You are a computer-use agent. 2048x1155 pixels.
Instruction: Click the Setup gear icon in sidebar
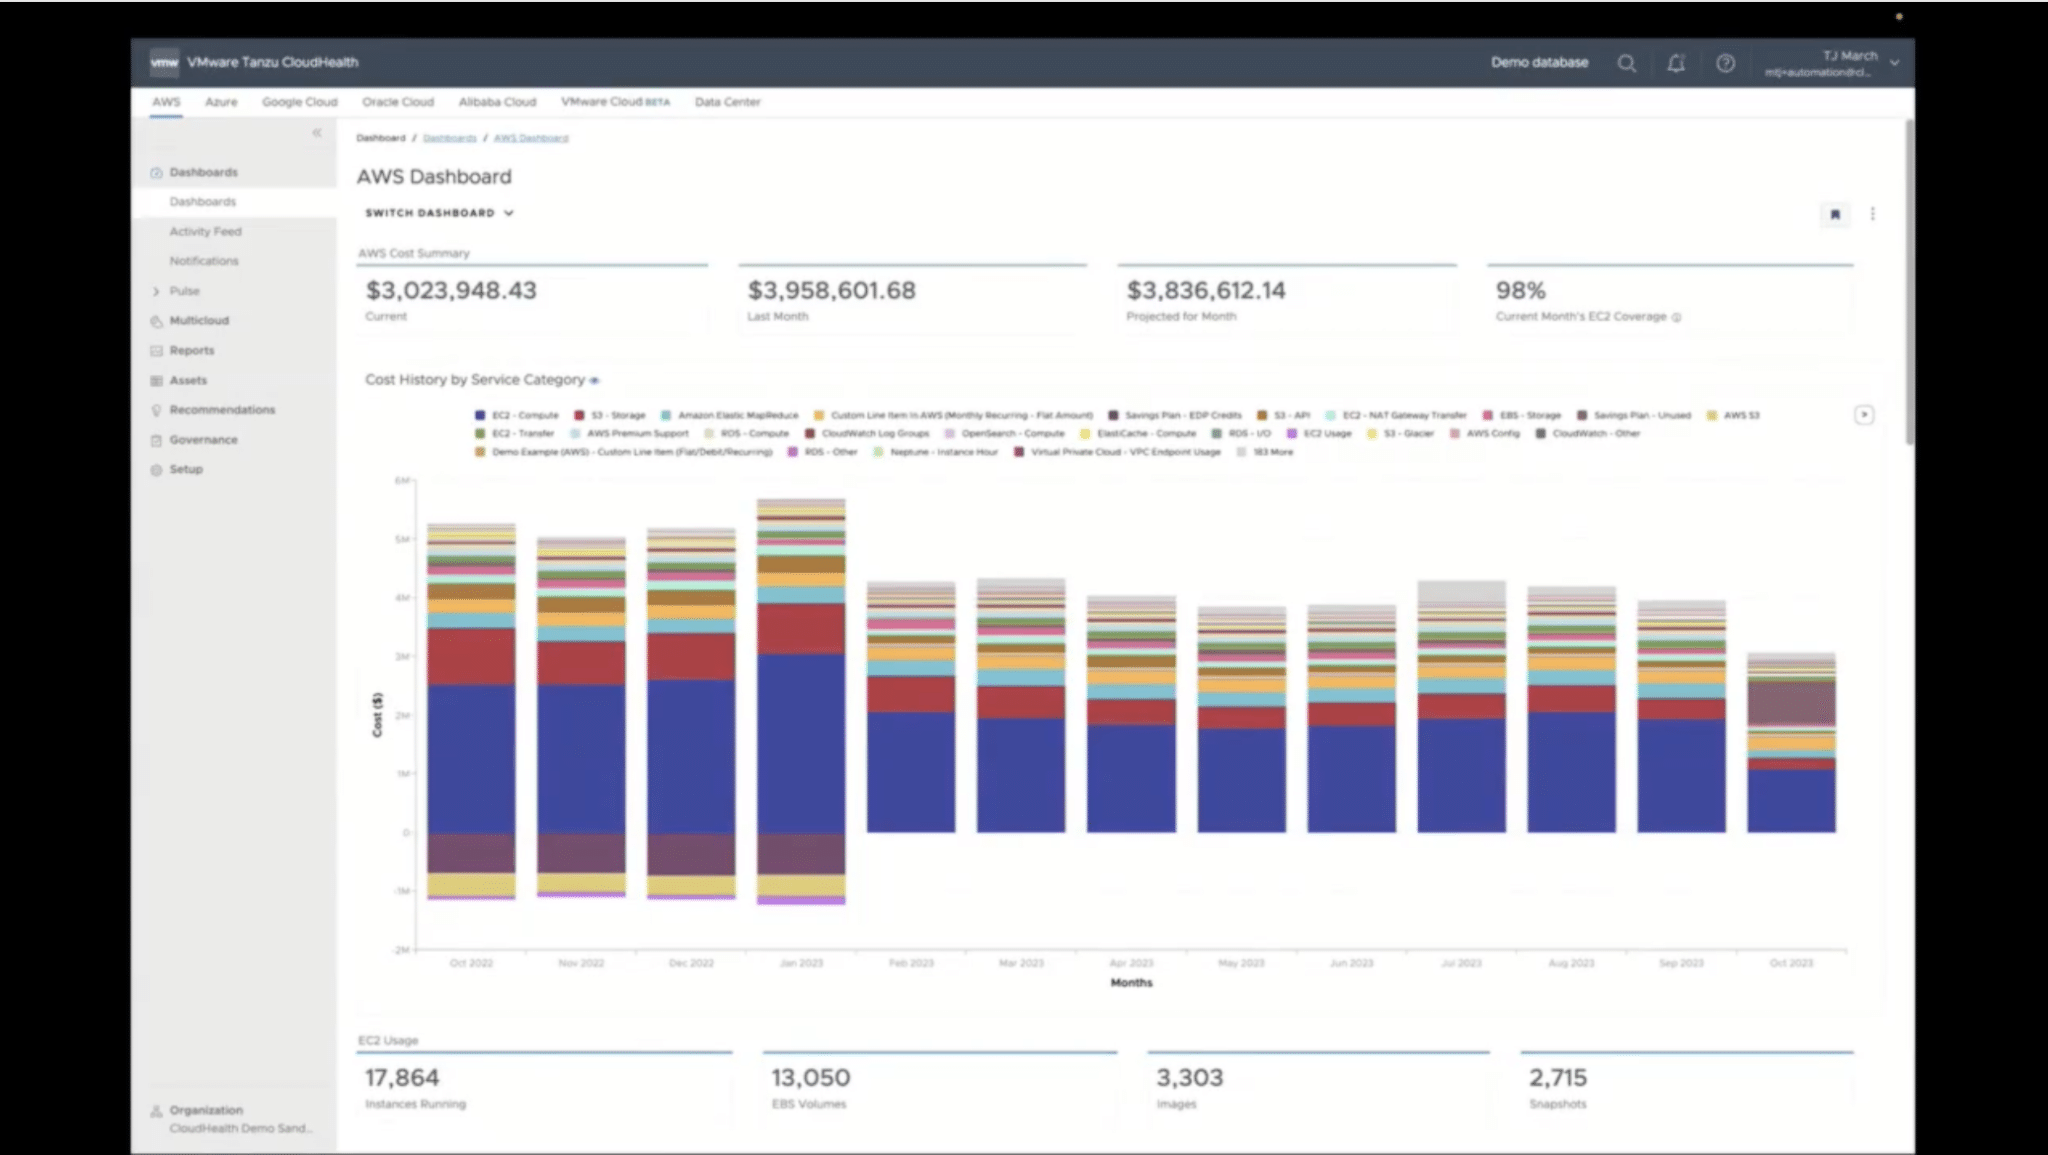coord(156,470)
